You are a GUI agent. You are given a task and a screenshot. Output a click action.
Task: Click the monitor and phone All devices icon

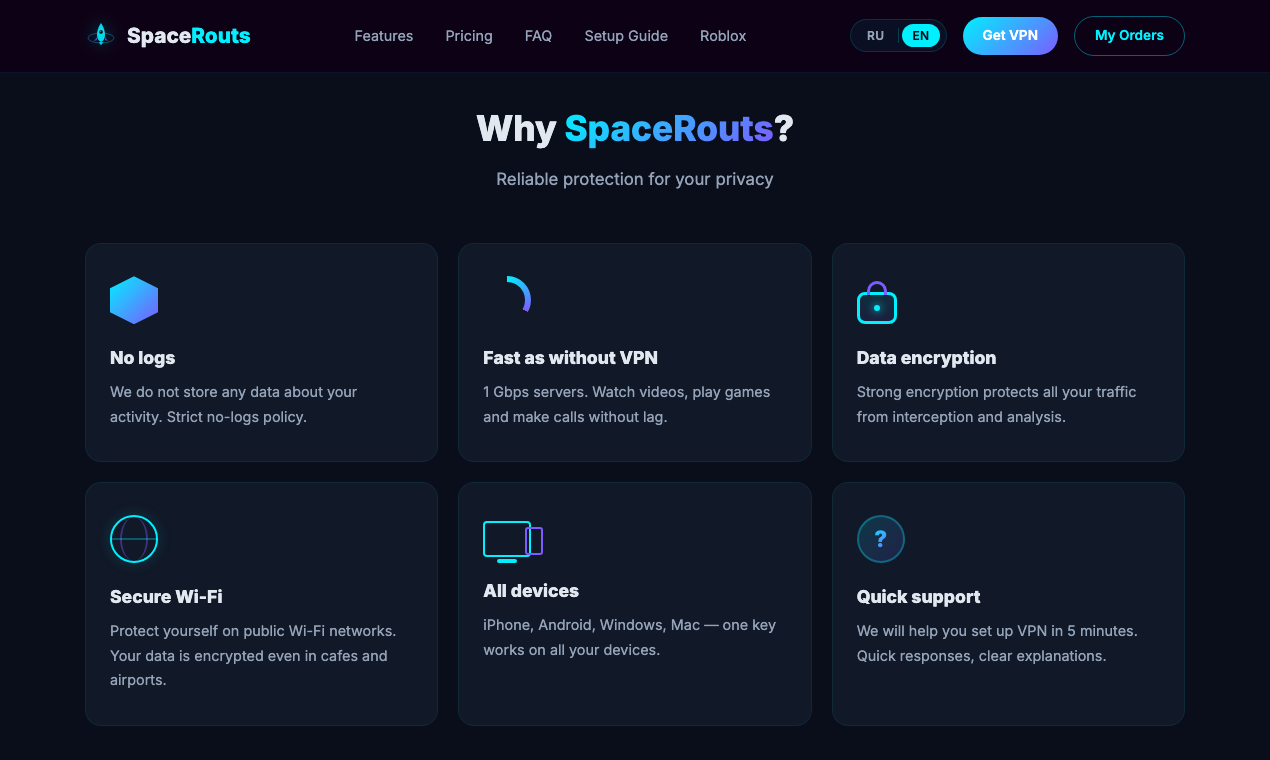513,541
